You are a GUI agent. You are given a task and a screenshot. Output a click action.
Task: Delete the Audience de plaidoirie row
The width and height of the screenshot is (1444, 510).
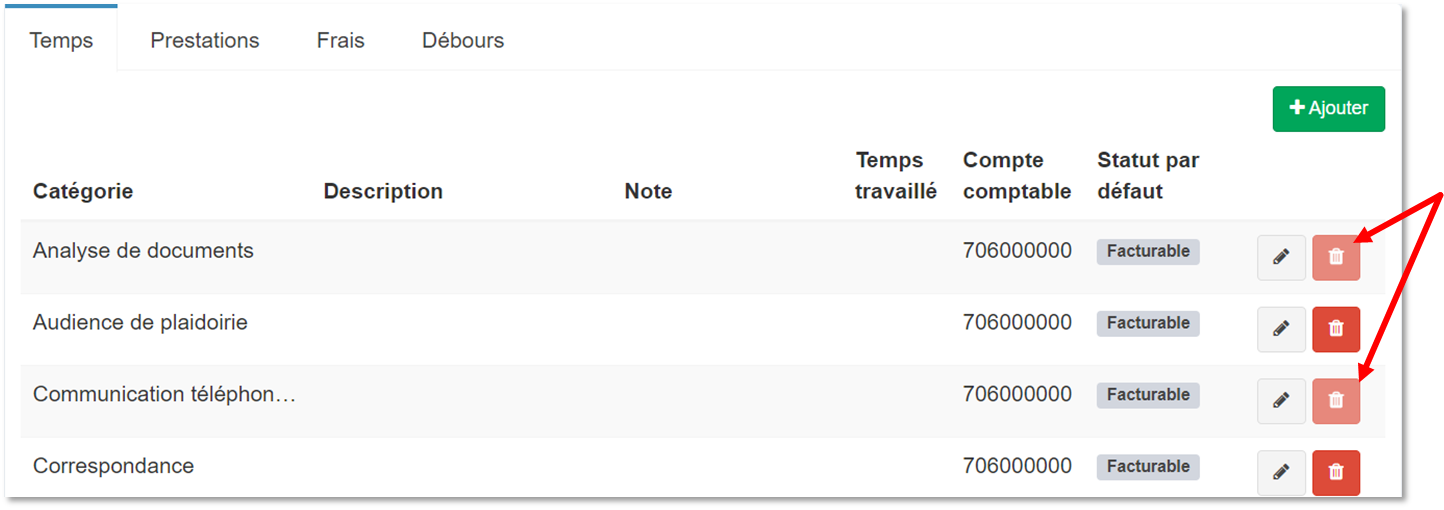click(1336, 329)
